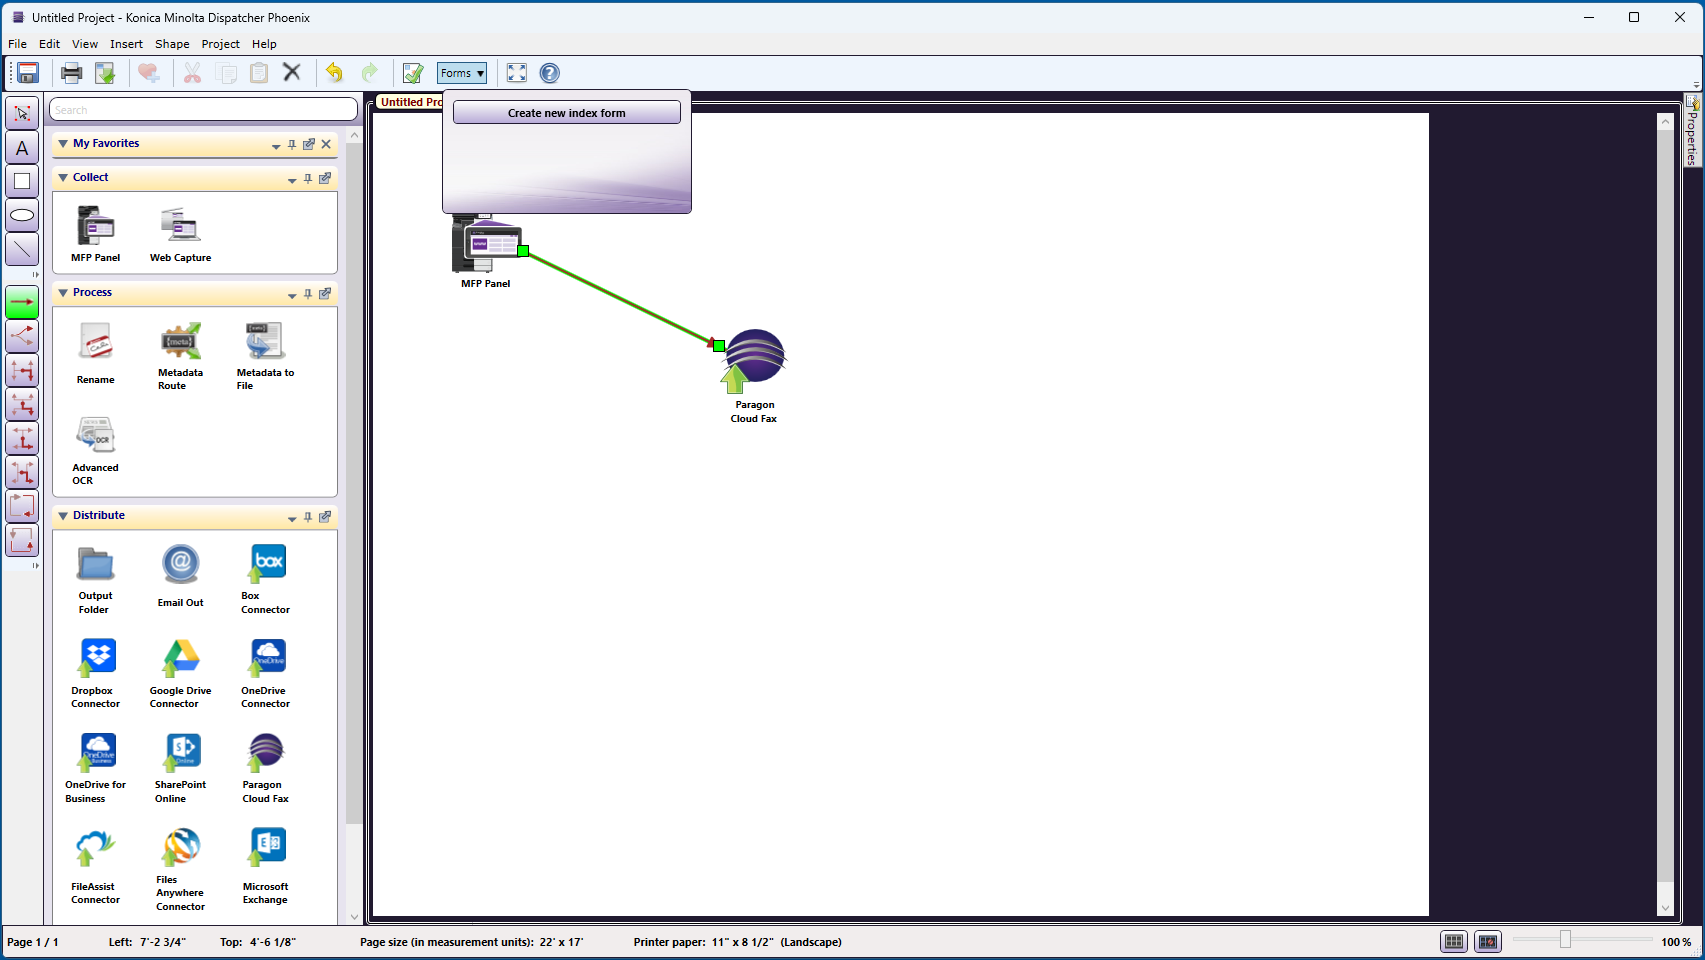Click the OneDrive Connector node icon

click(x=267, y=658)
